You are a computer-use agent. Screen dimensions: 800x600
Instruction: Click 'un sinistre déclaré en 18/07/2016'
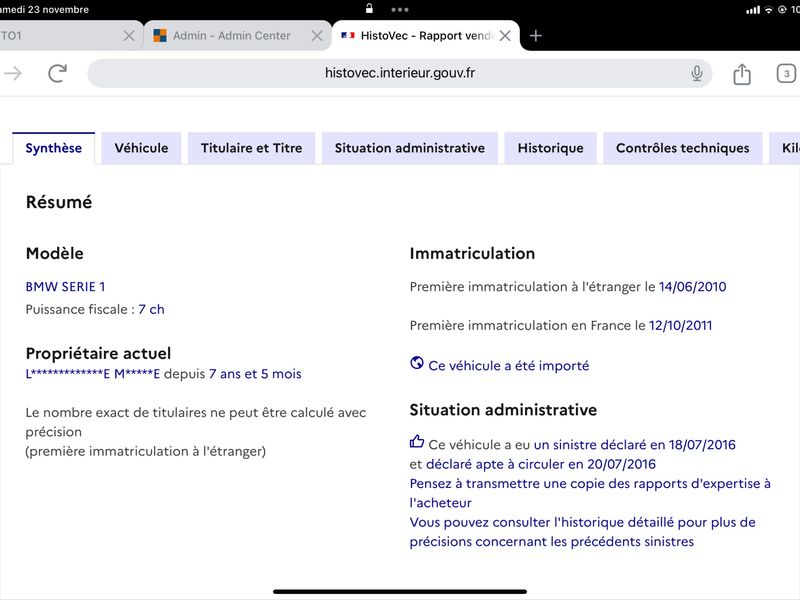[635, 445]
